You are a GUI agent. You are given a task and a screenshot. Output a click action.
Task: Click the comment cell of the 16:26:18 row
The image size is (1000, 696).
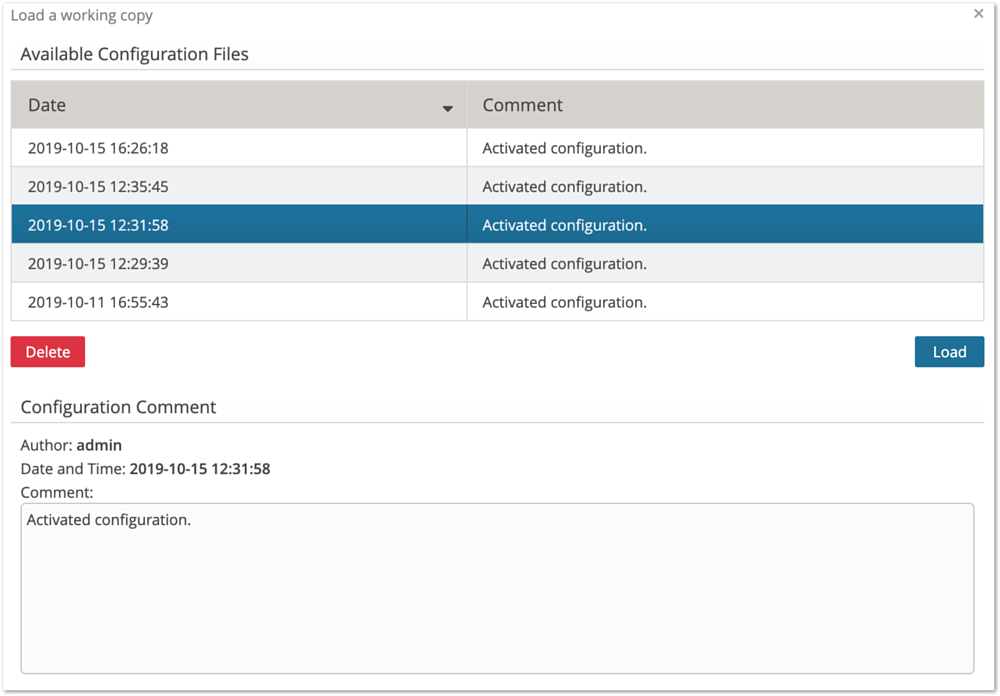(x=564, y=148)
